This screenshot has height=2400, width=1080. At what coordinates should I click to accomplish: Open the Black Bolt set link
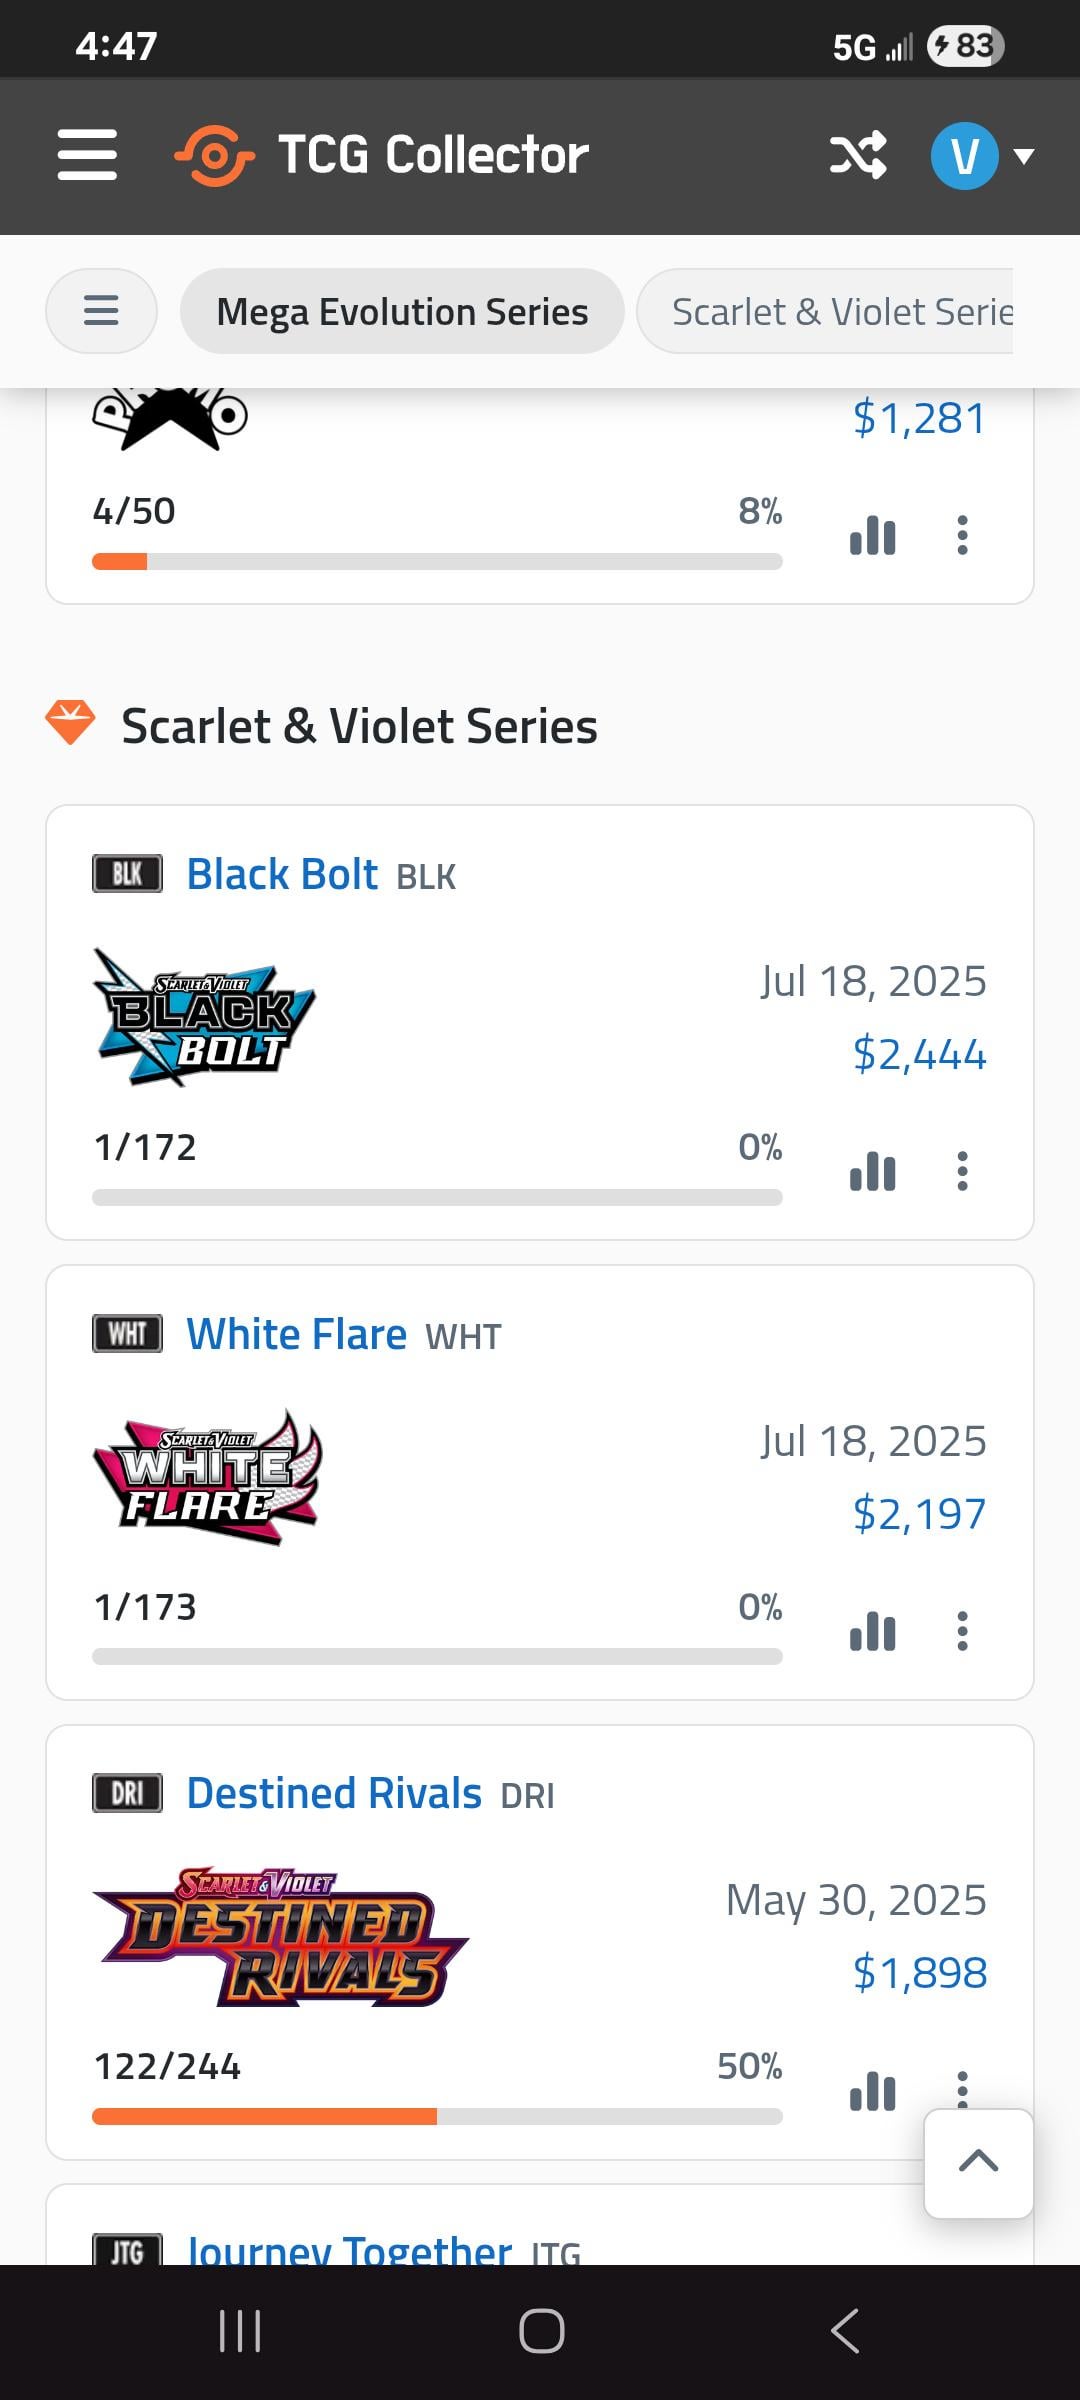(282, 874)
